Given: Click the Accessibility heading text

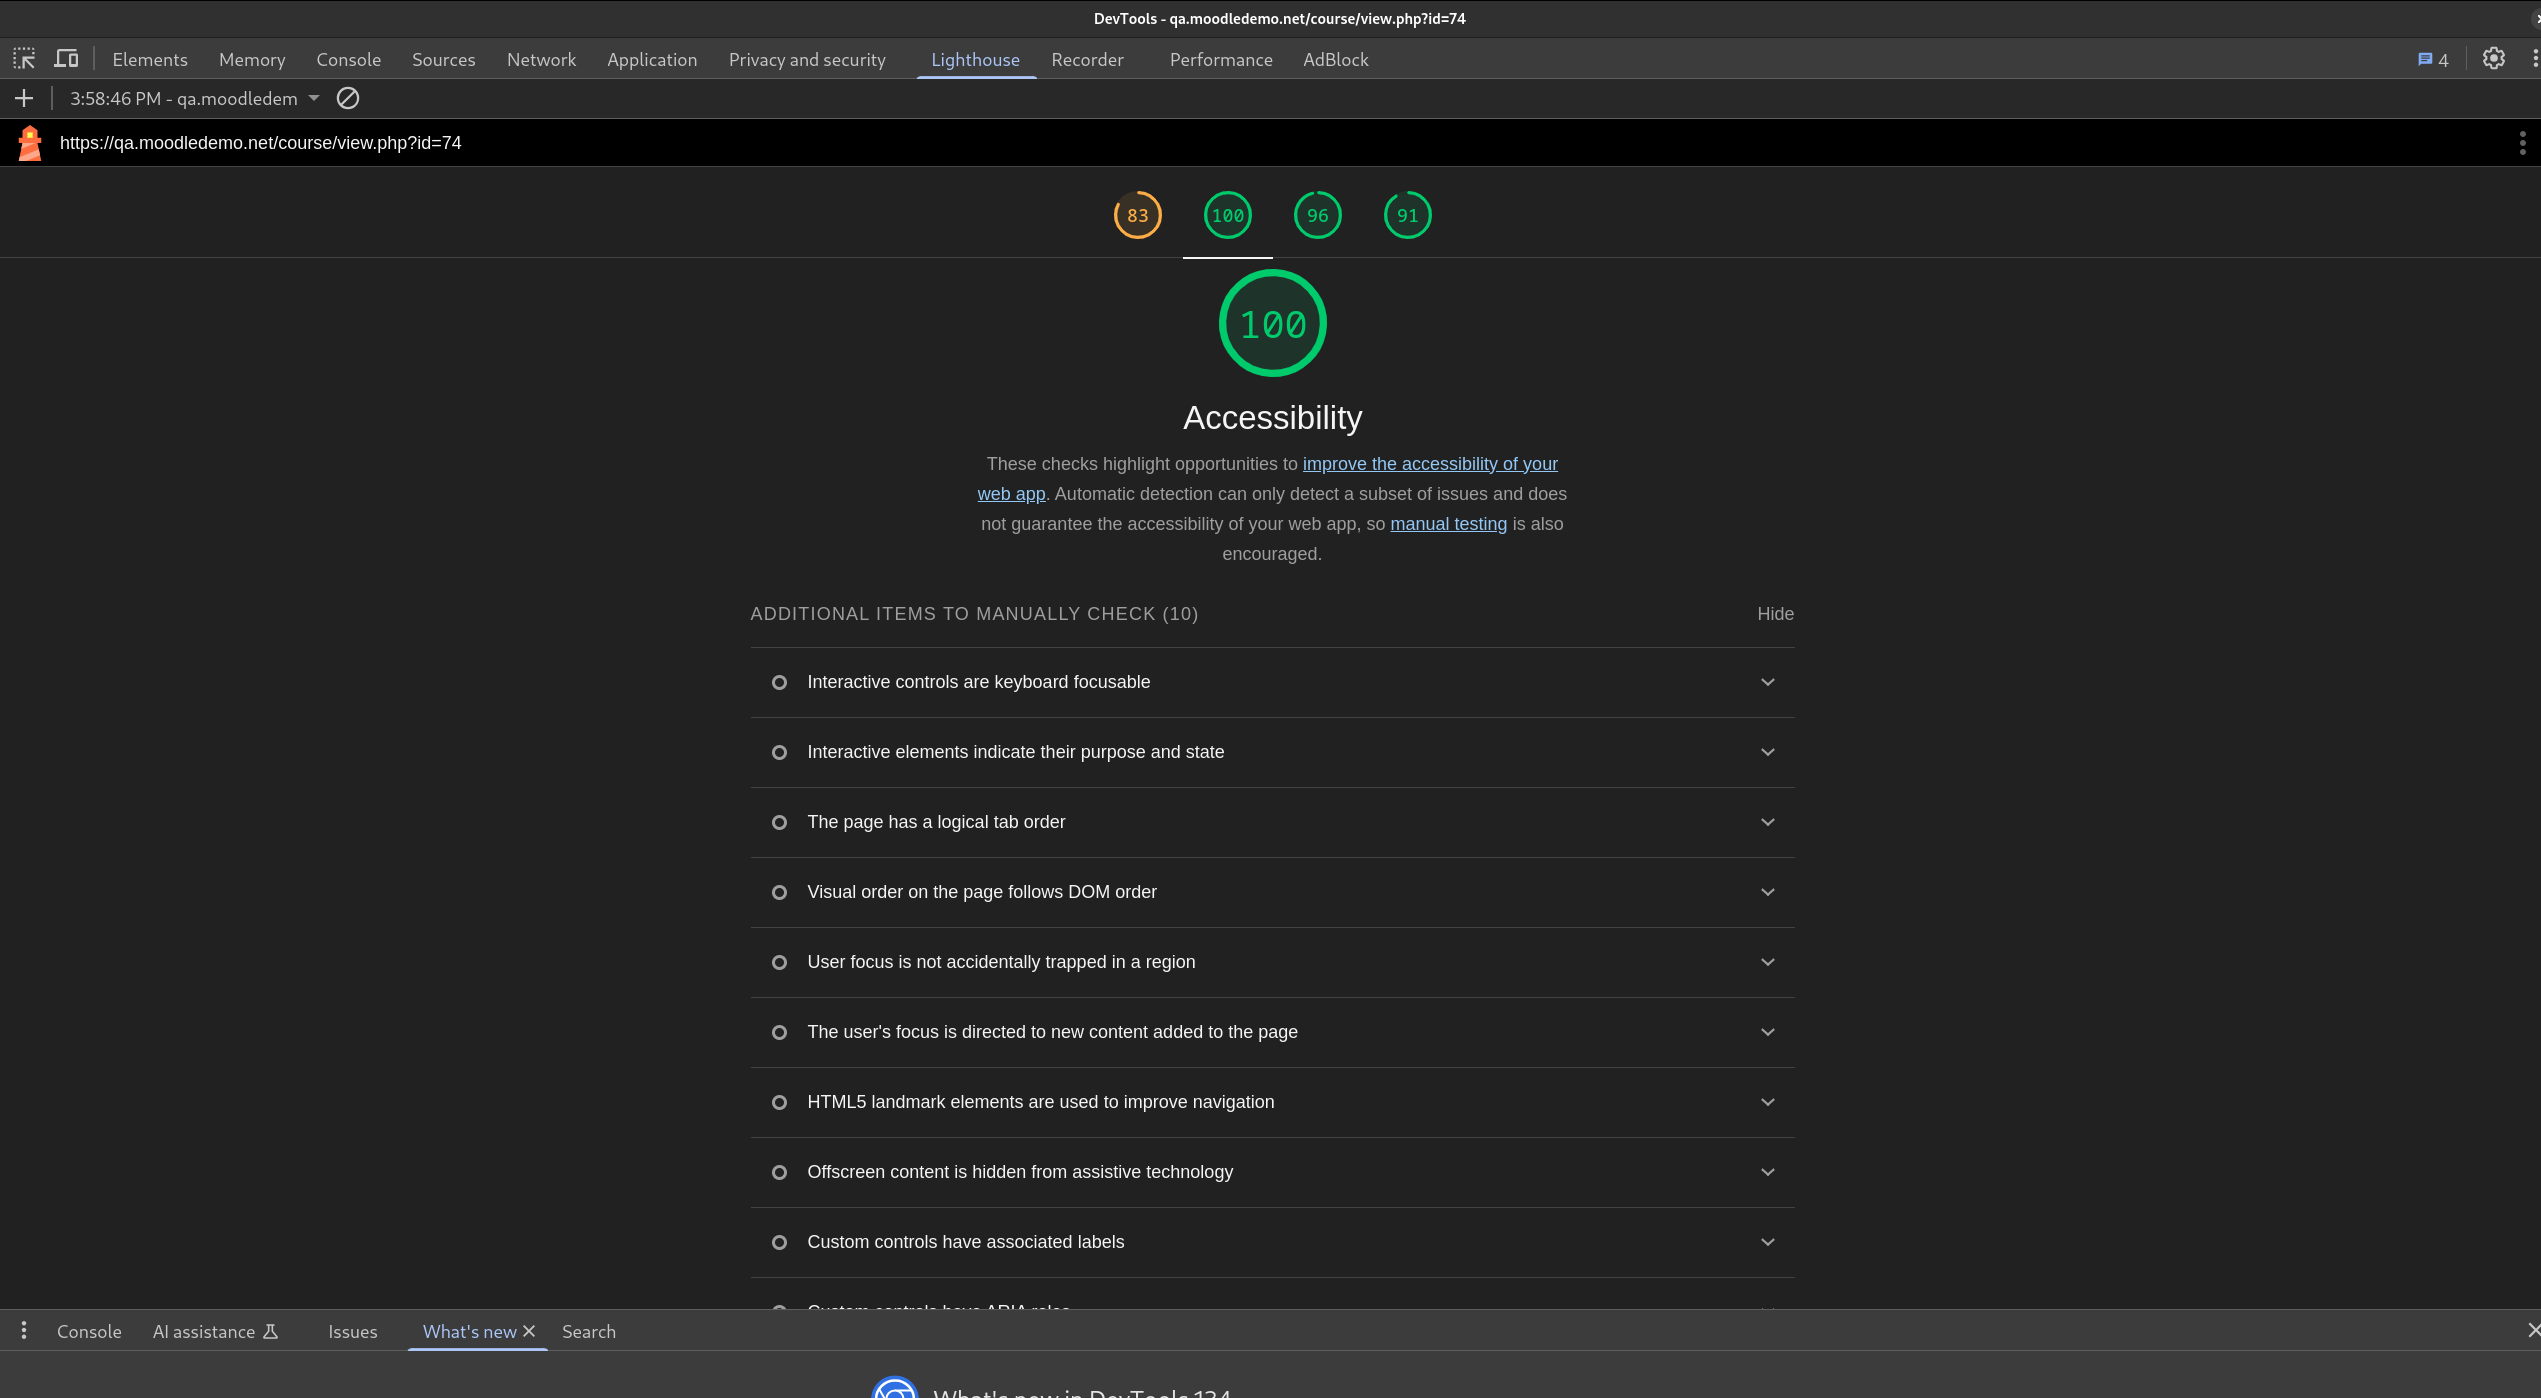Looking at the screenshot, I should pyautogui.click(x=1273, y=418).
